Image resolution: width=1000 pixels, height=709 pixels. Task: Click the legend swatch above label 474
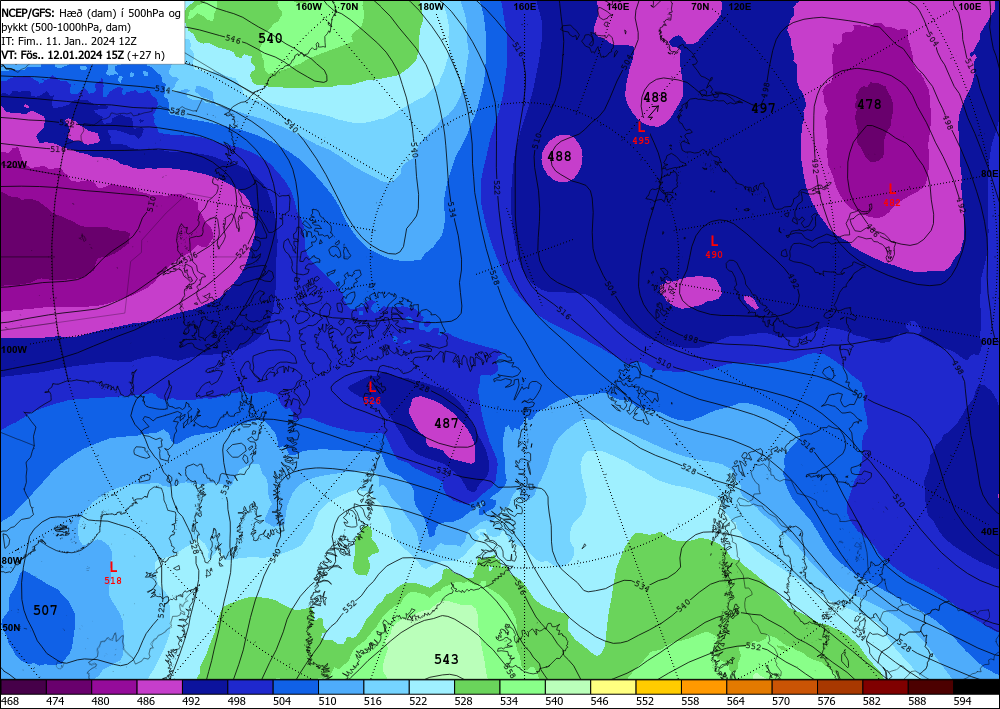[x=69, y=687]
